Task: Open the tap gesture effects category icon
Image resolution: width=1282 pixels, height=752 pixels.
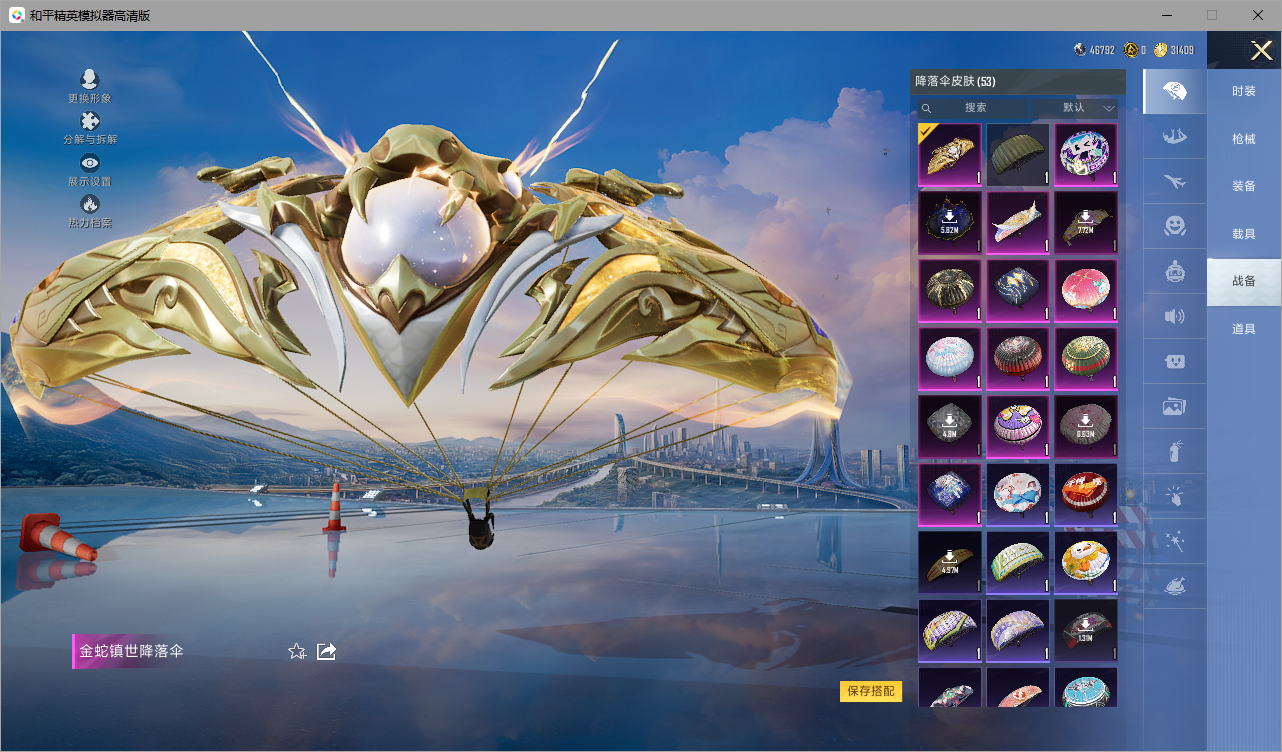Action: (x=1174, y=496)
